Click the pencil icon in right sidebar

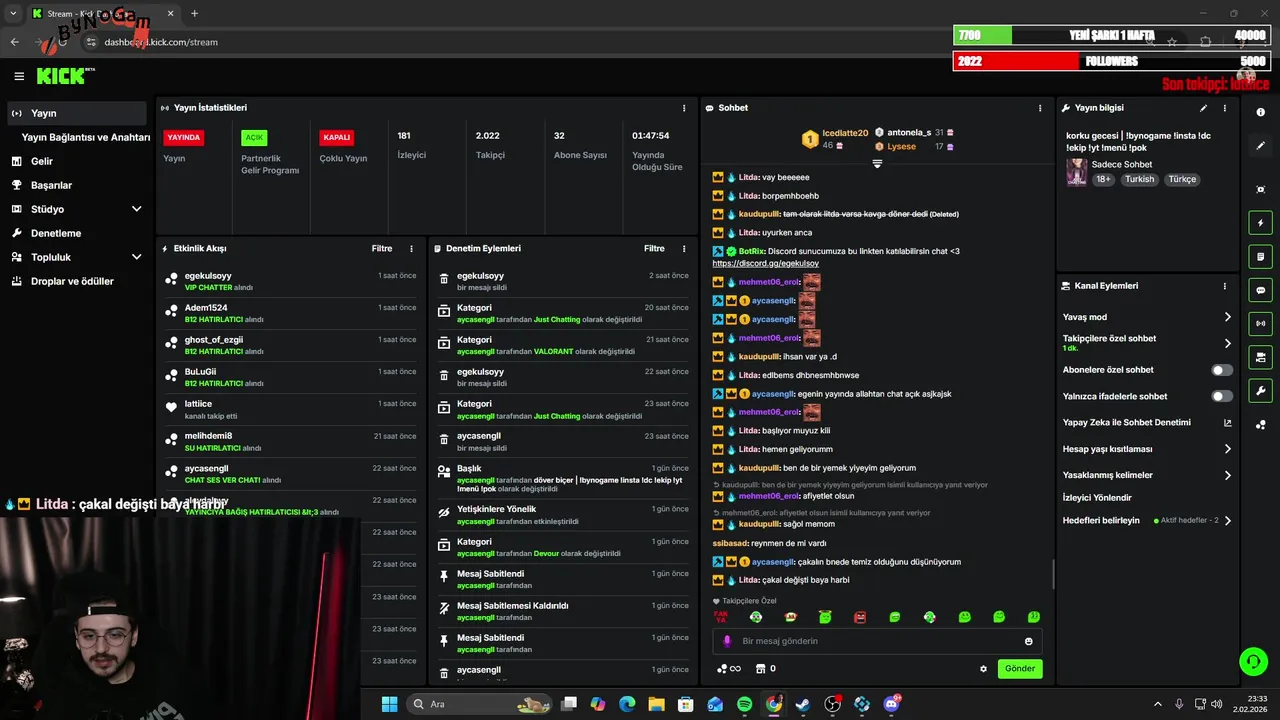[x=1261, y=146]
